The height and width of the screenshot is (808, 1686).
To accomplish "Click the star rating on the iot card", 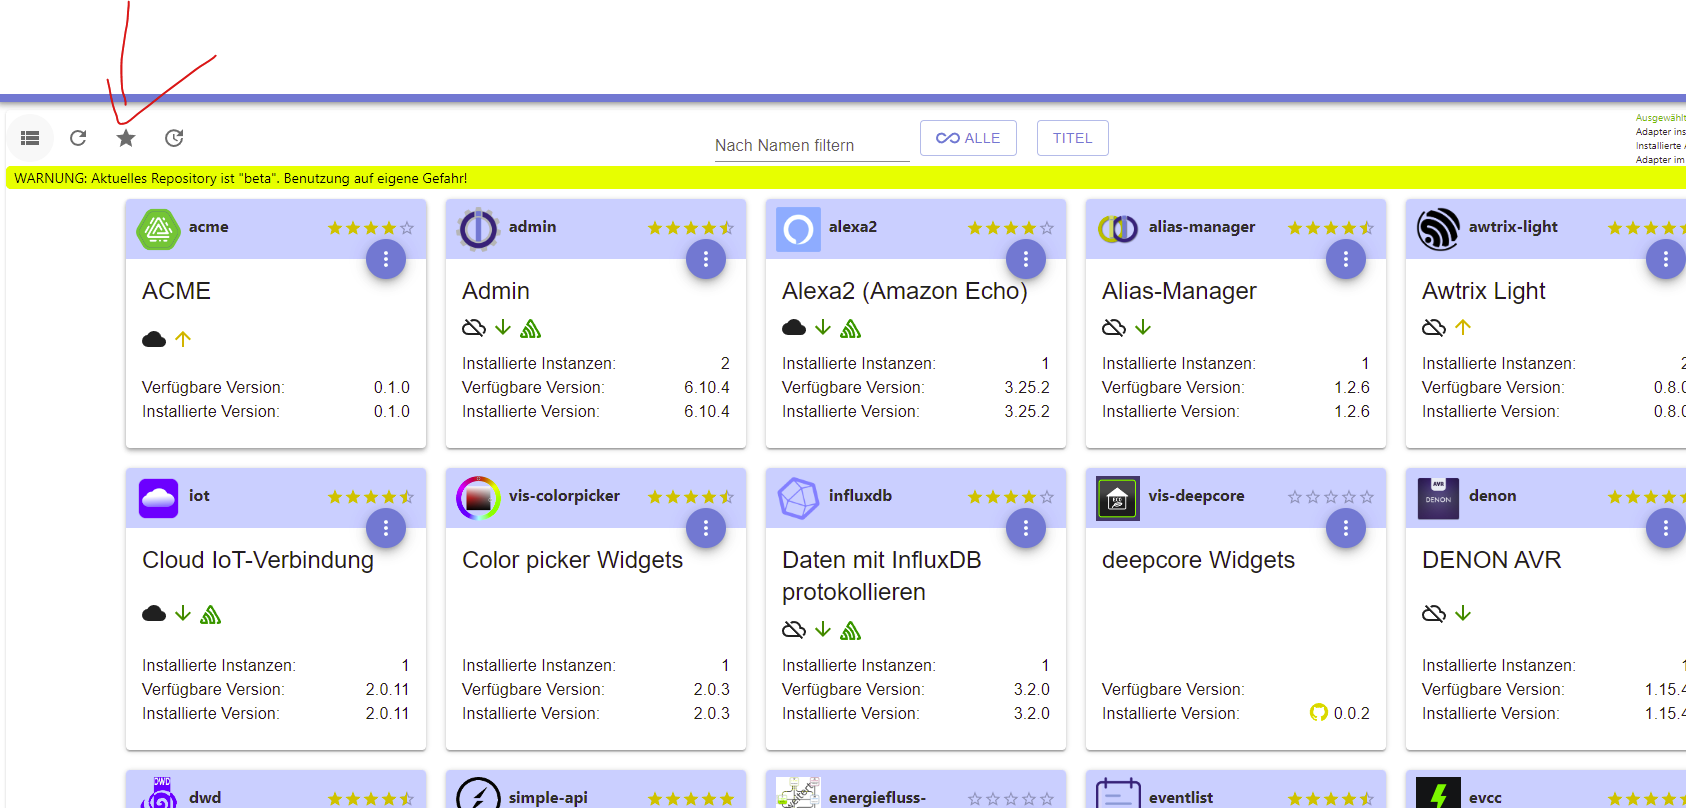I will point(371,497).
